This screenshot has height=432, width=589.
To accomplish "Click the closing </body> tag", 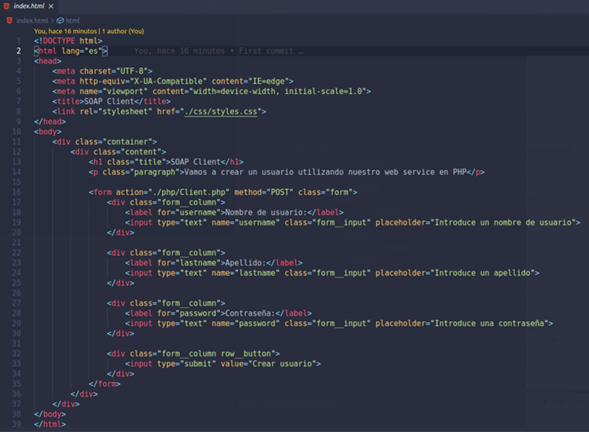I will pyautogui.click(x=50, y=414).
